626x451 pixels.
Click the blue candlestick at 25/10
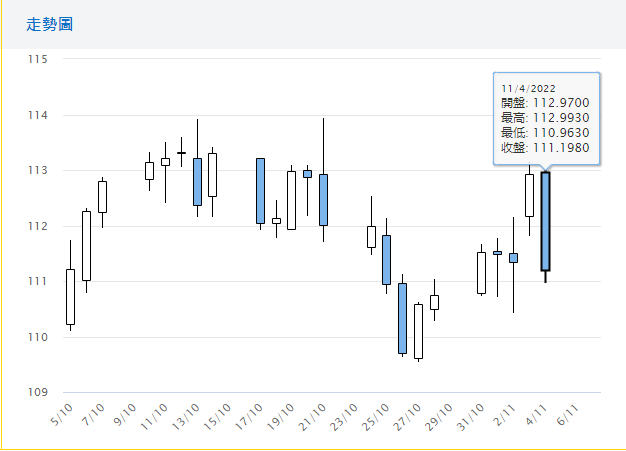click(386, 259)
